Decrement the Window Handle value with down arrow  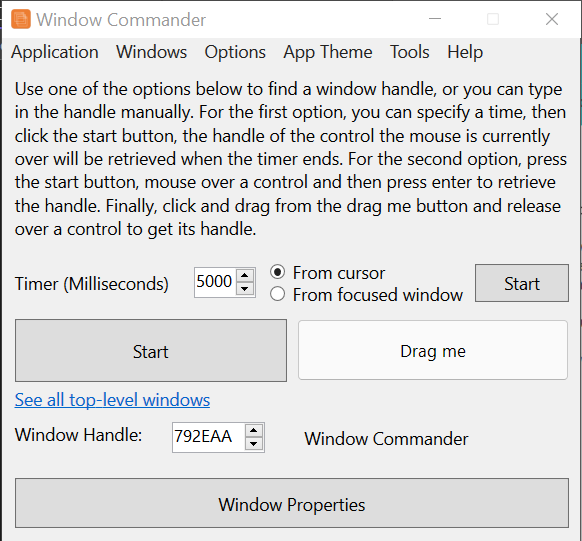point(254,444)
